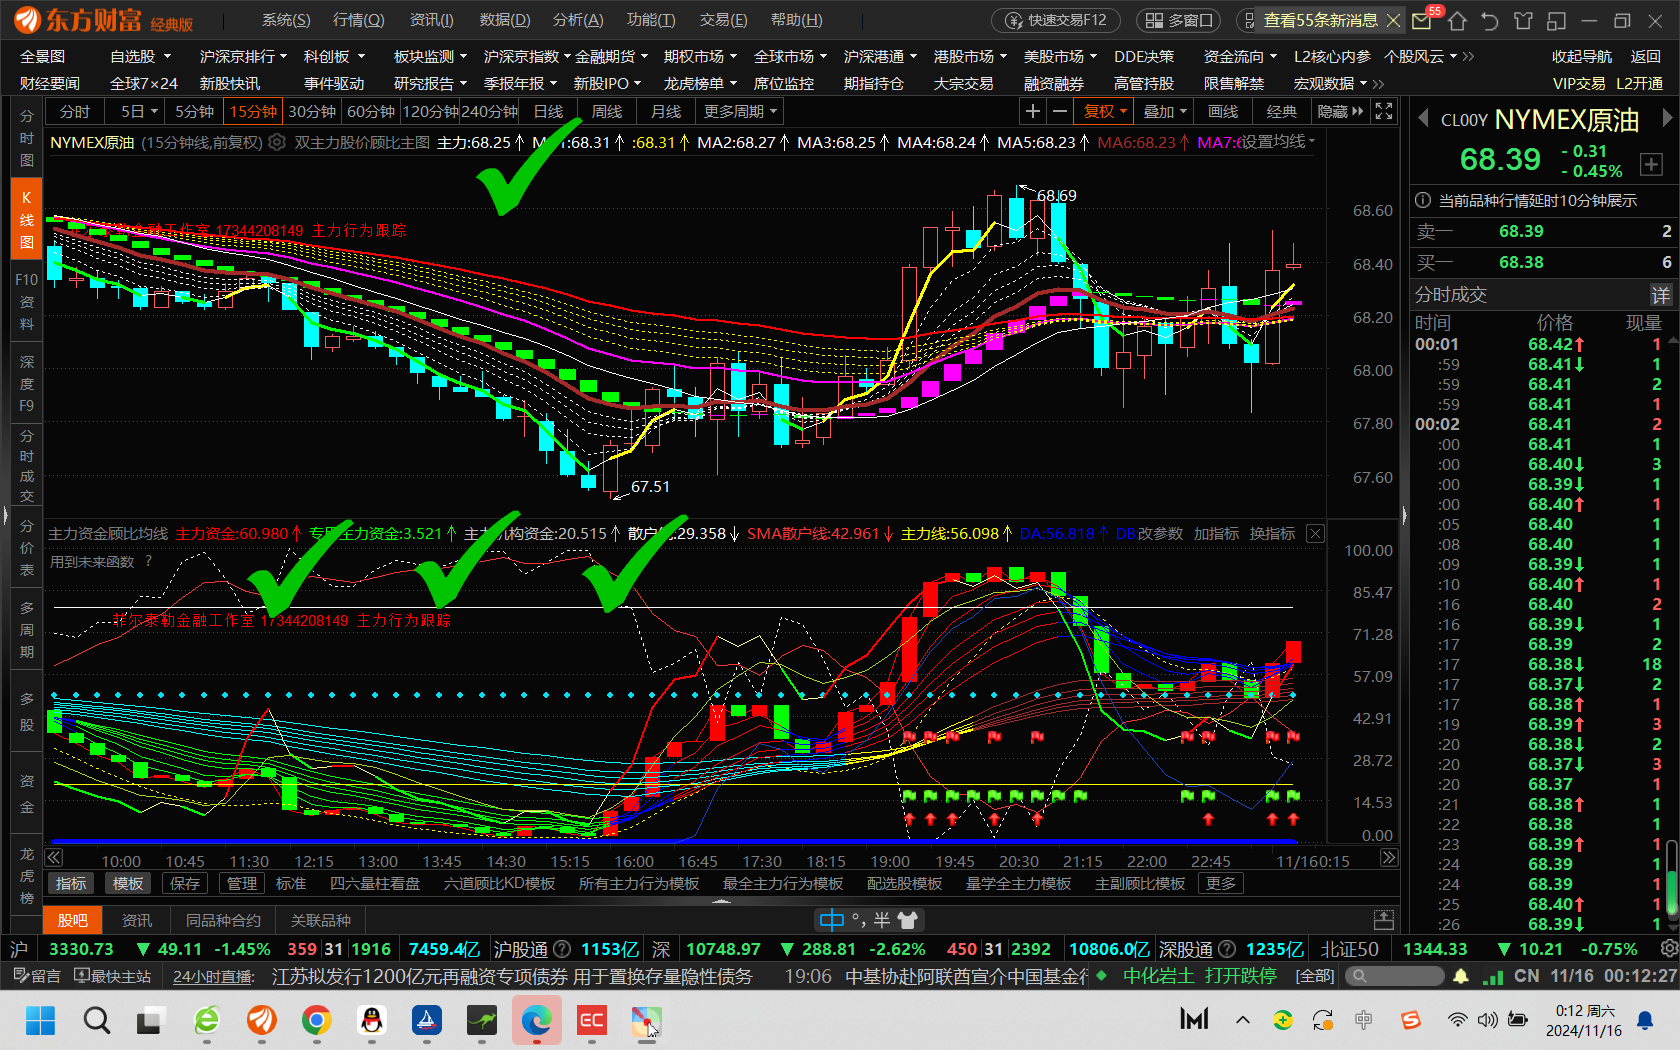
Task: Open QQ penguin app in taskbar
Action: pyautogui.click(x=371, y=1020)
